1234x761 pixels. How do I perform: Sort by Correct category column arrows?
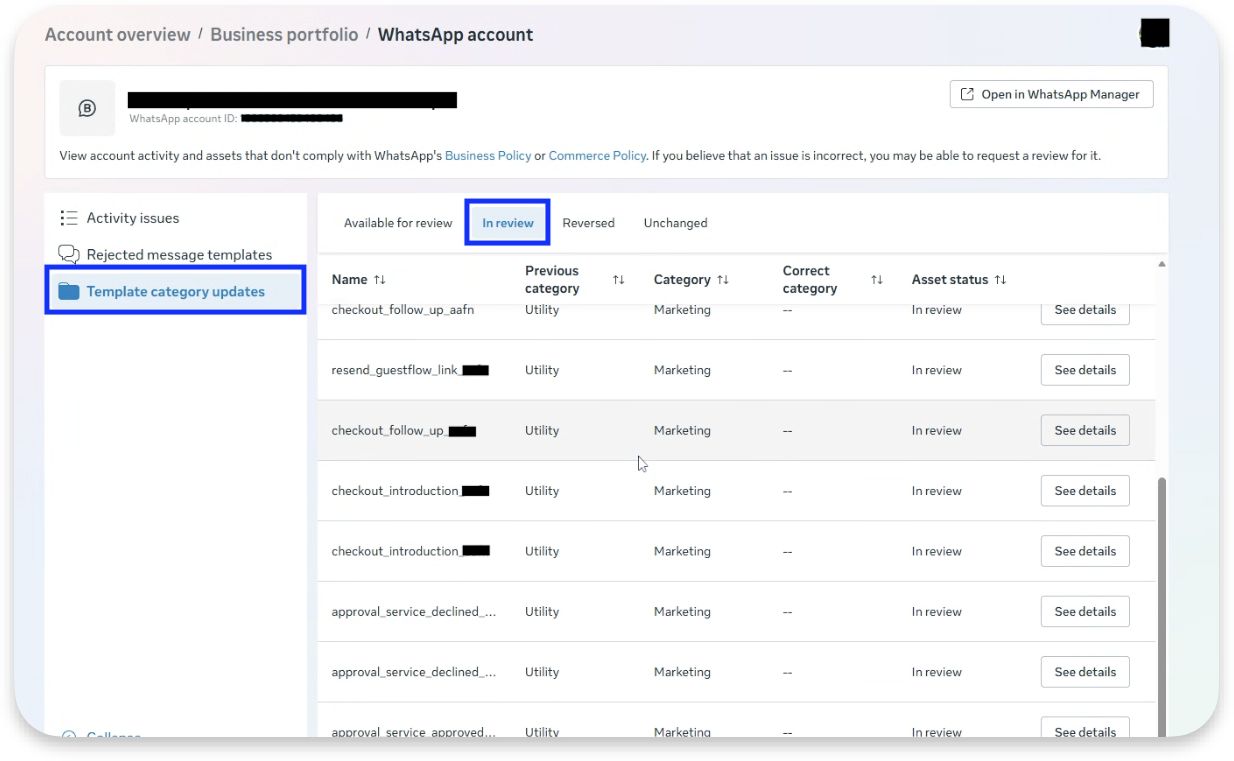point(877,280)
